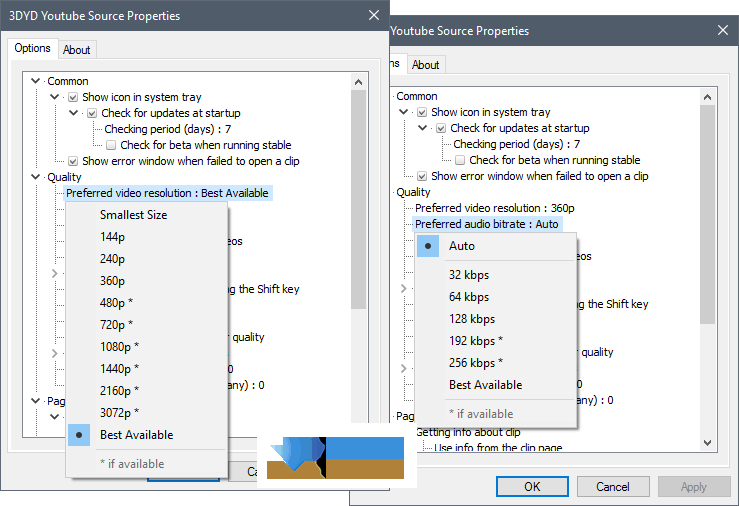Screen dimensions: 739x506
Task: Select 2160p resolution option
Action: click(x=147, y=391)
